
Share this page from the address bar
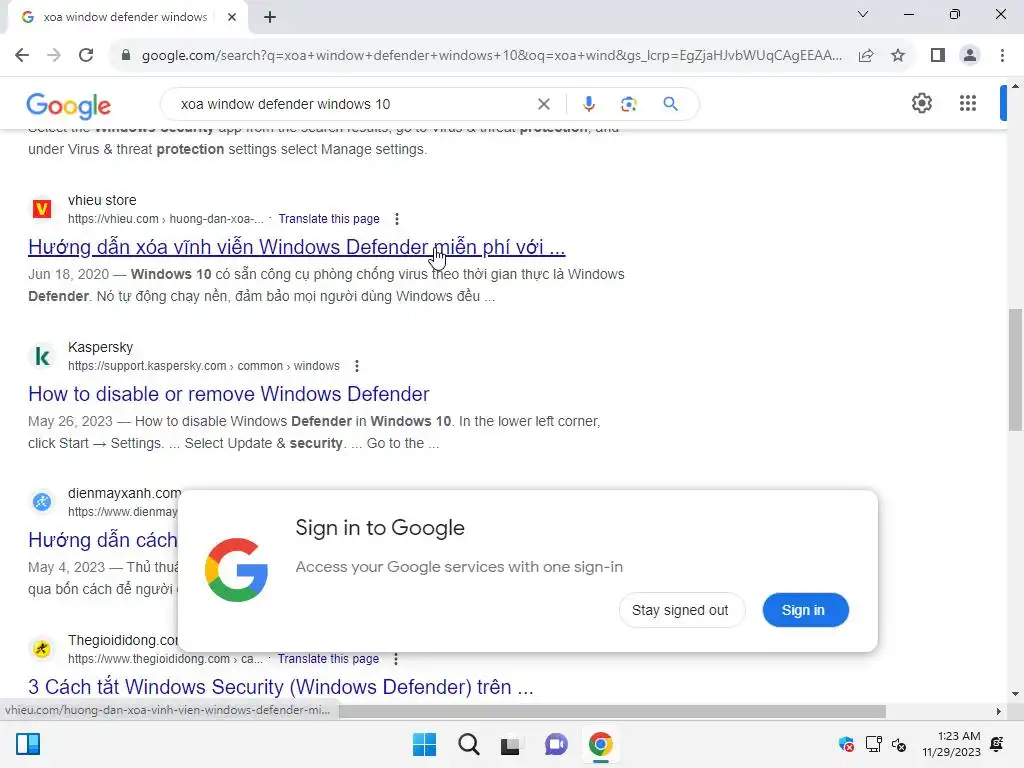pos(866,55)
